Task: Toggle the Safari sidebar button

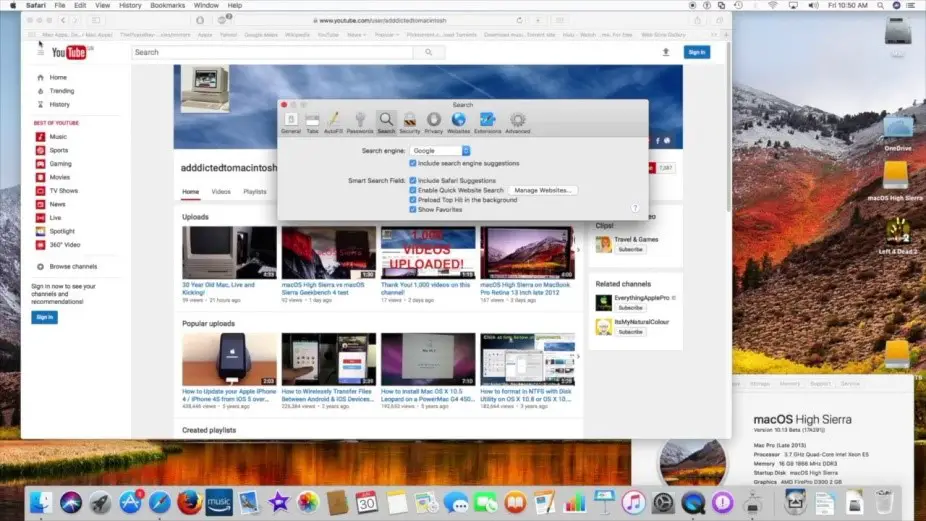Action: click(96, 20)
